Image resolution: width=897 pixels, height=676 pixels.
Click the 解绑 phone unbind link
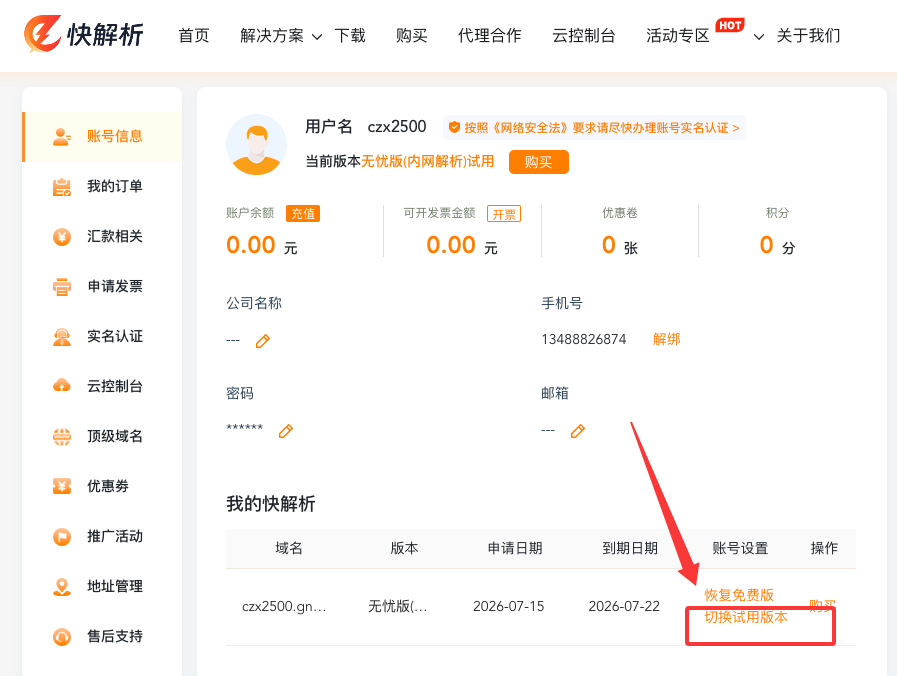click(666, 339)
